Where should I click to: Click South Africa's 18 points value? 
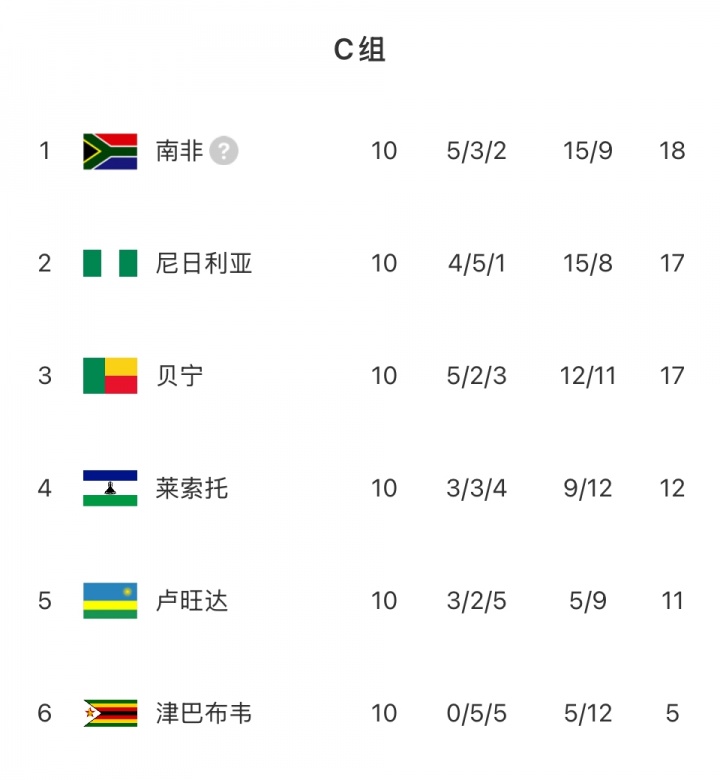(672, 151)
